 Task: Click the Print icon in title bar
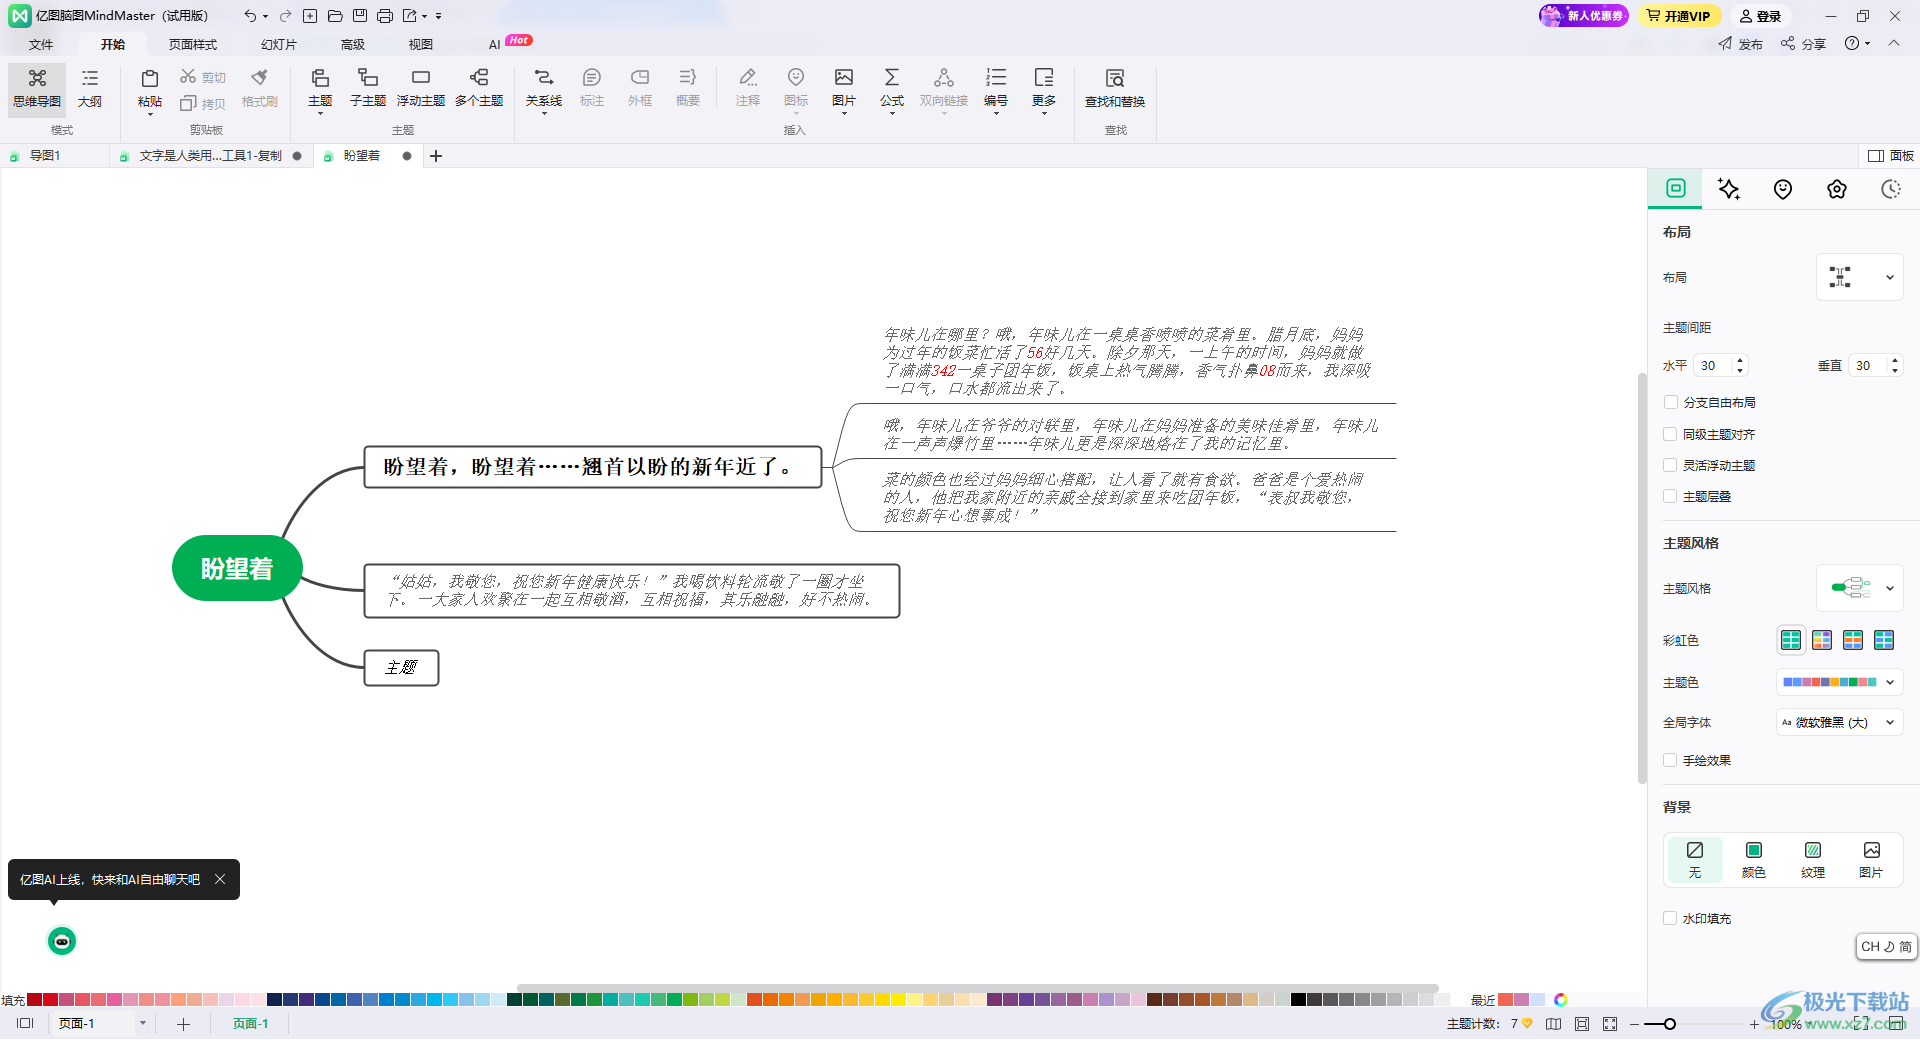(x=385, y=16)
